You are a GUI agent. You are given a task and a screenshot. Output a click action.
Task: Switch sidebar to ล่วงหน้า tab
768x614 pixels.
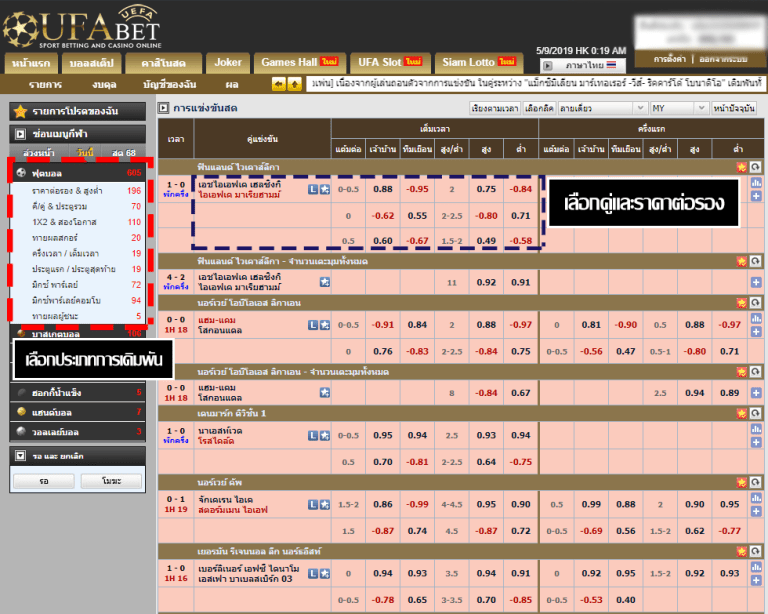click(39, 152)
